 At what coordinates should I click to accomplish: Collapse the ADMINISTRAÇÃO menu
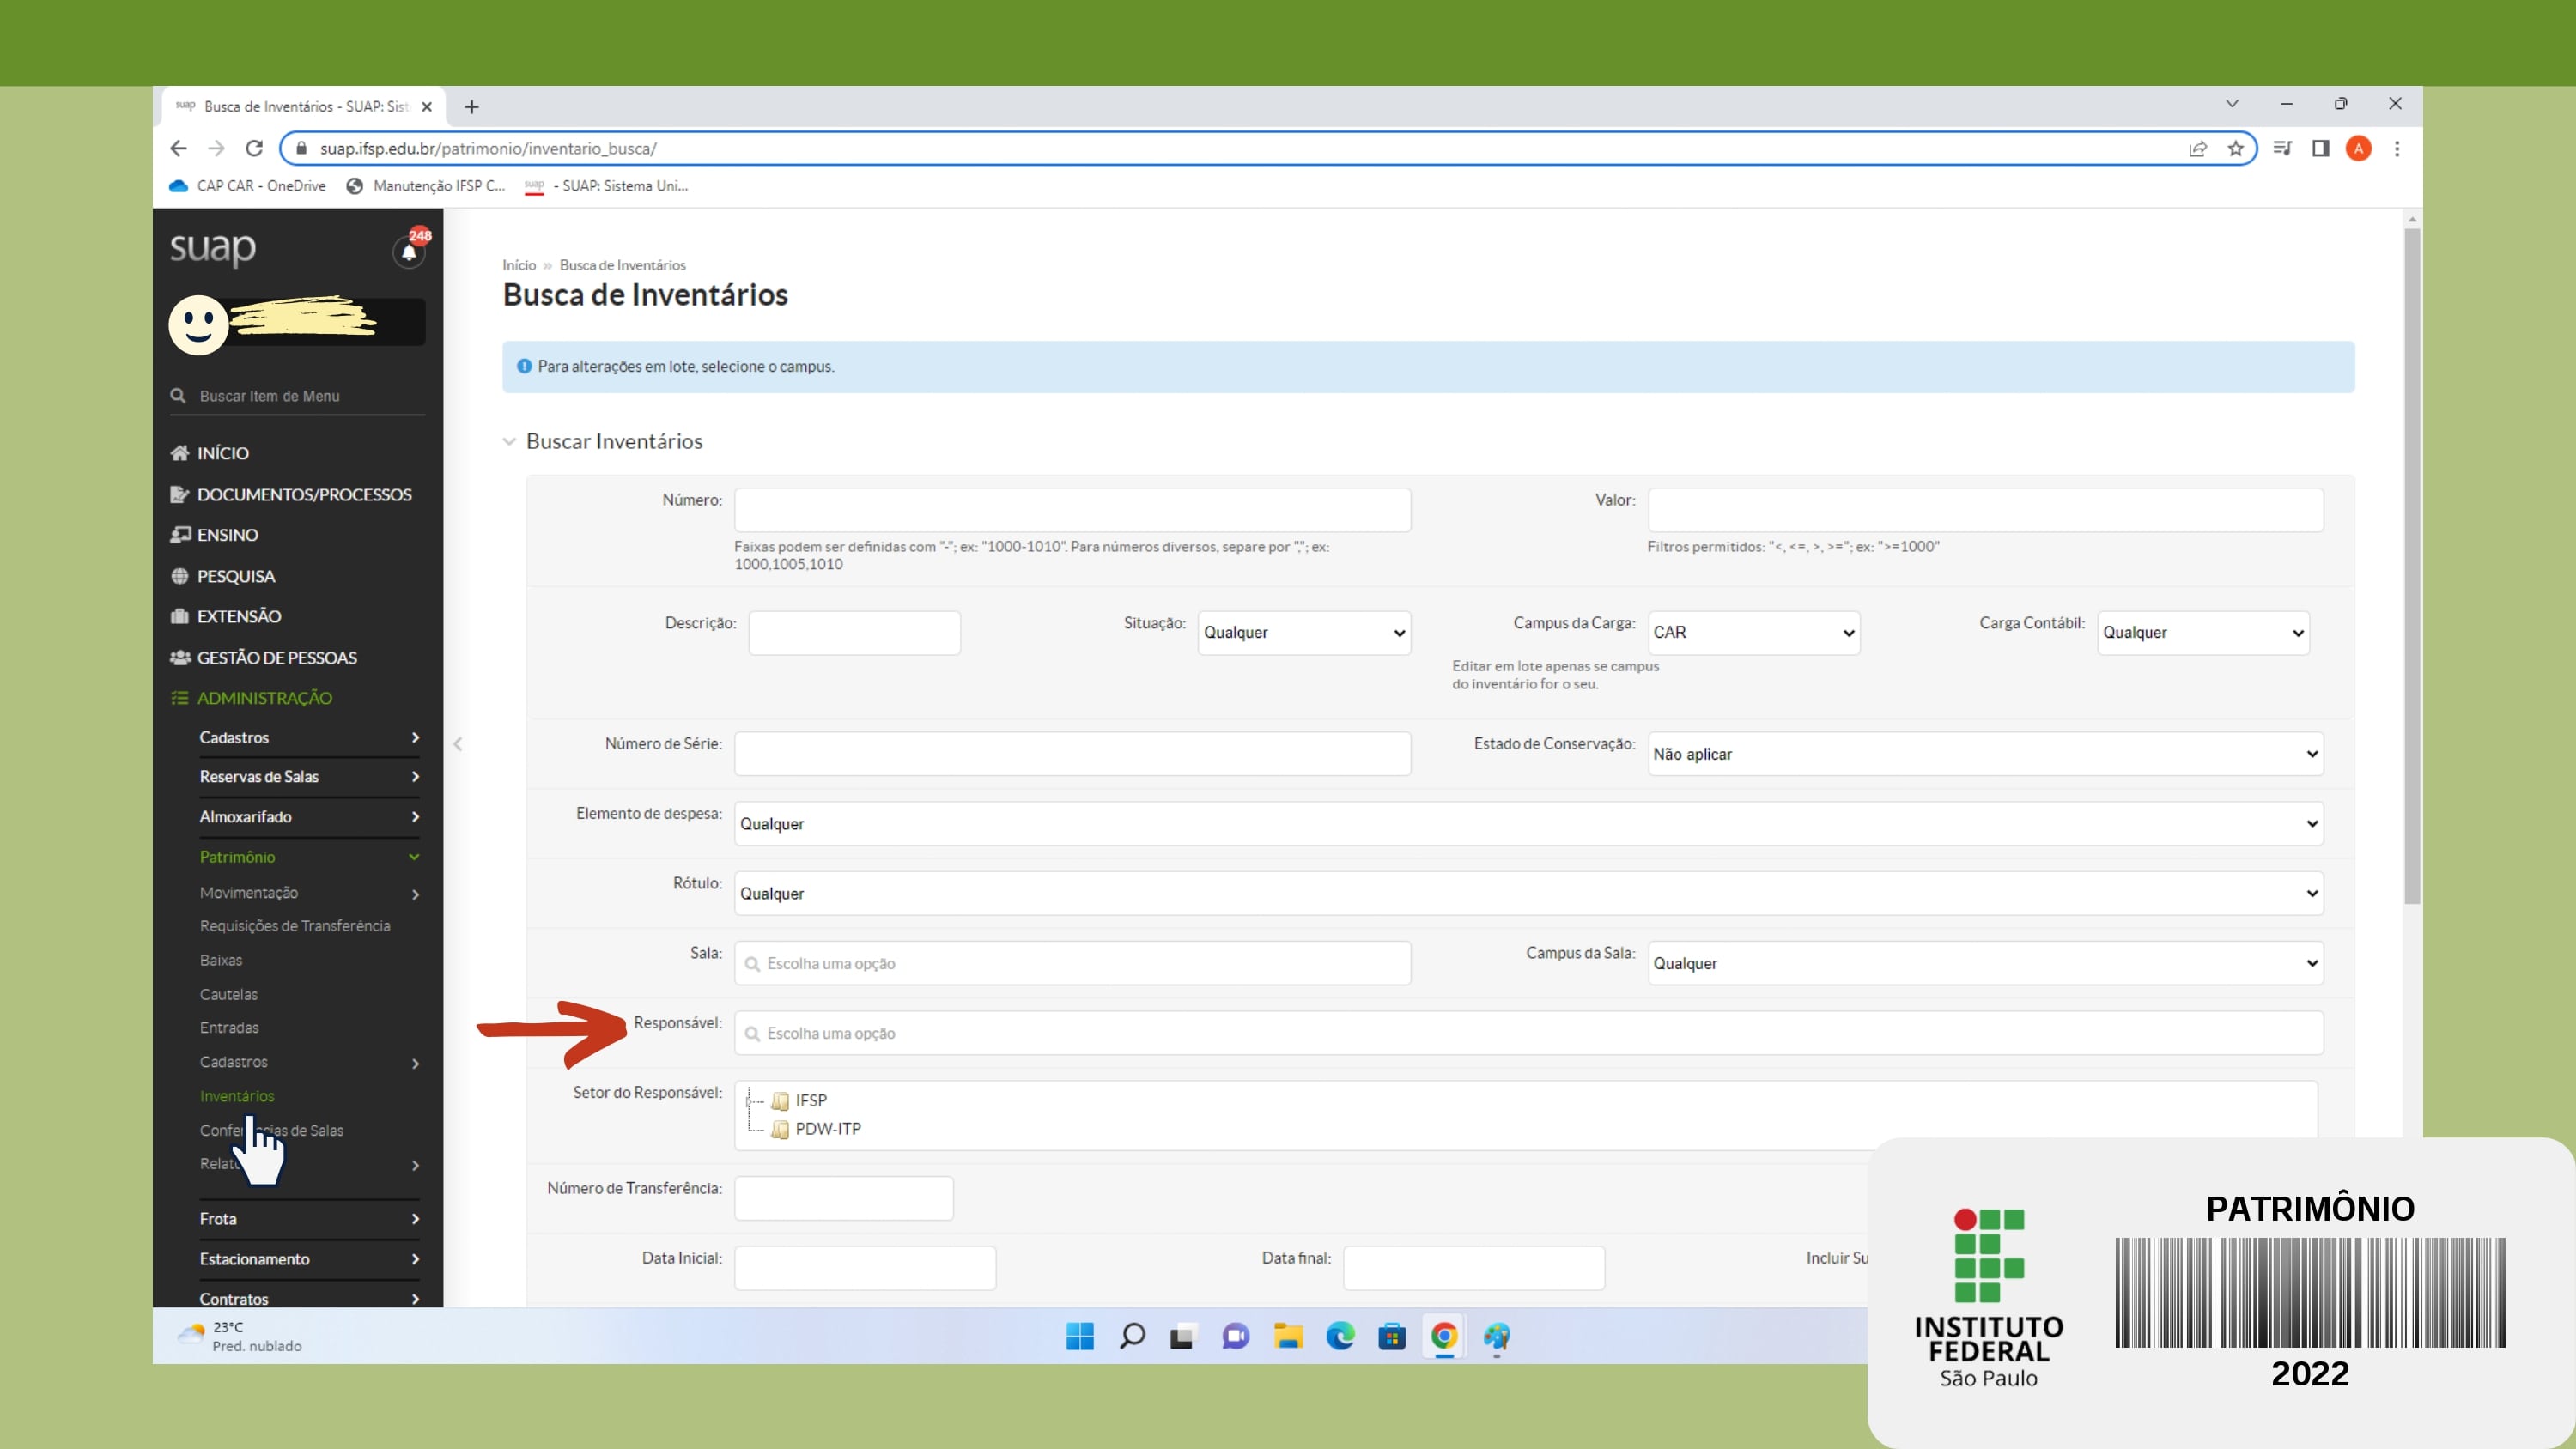[x=251, y=698]
